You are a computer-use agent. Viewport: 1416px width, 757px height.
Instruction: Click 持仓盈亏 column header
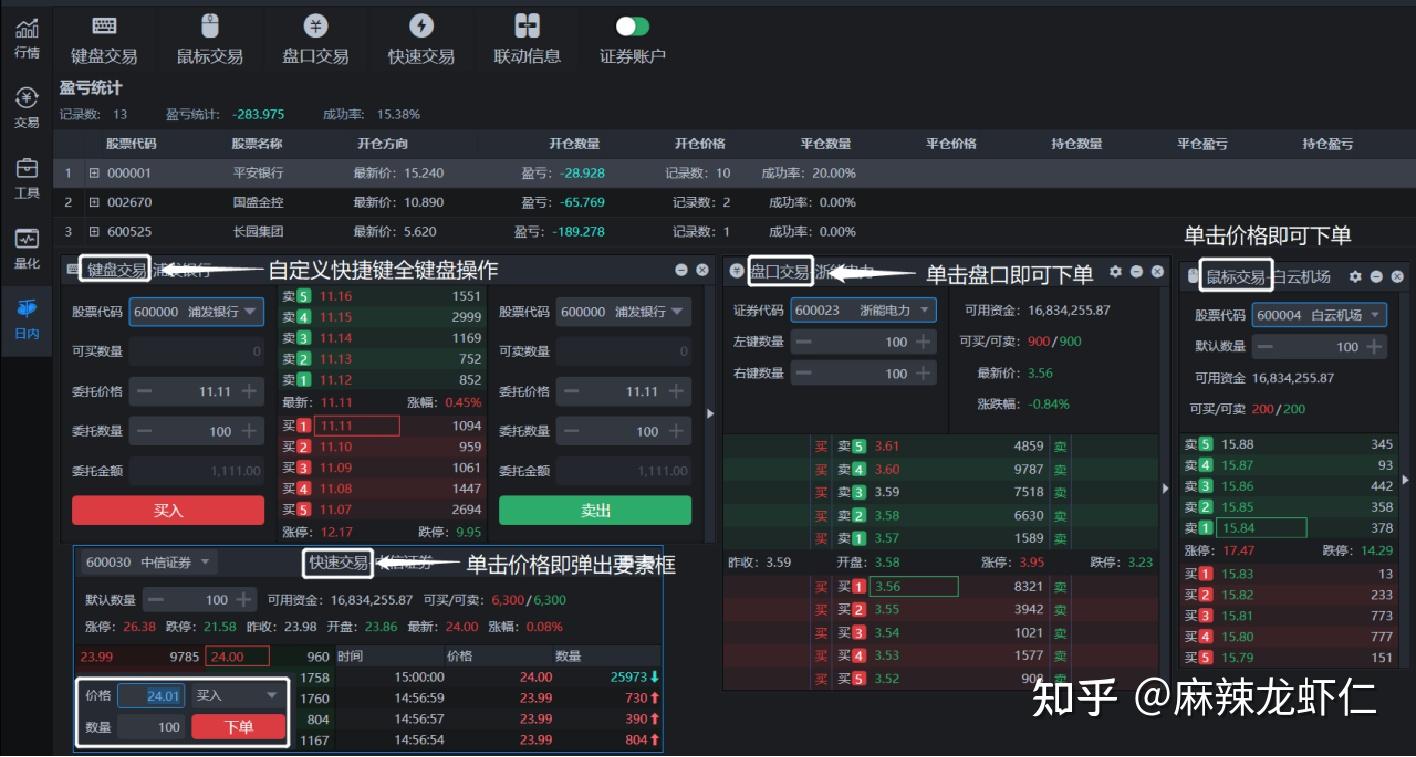[x=1327, y=143]
